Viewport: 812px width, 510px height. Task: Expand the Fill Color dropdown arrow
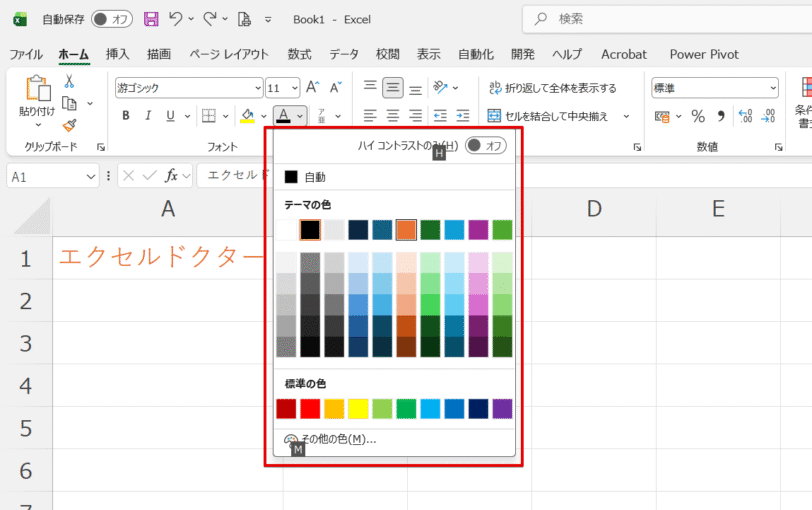tap(264, 116)
